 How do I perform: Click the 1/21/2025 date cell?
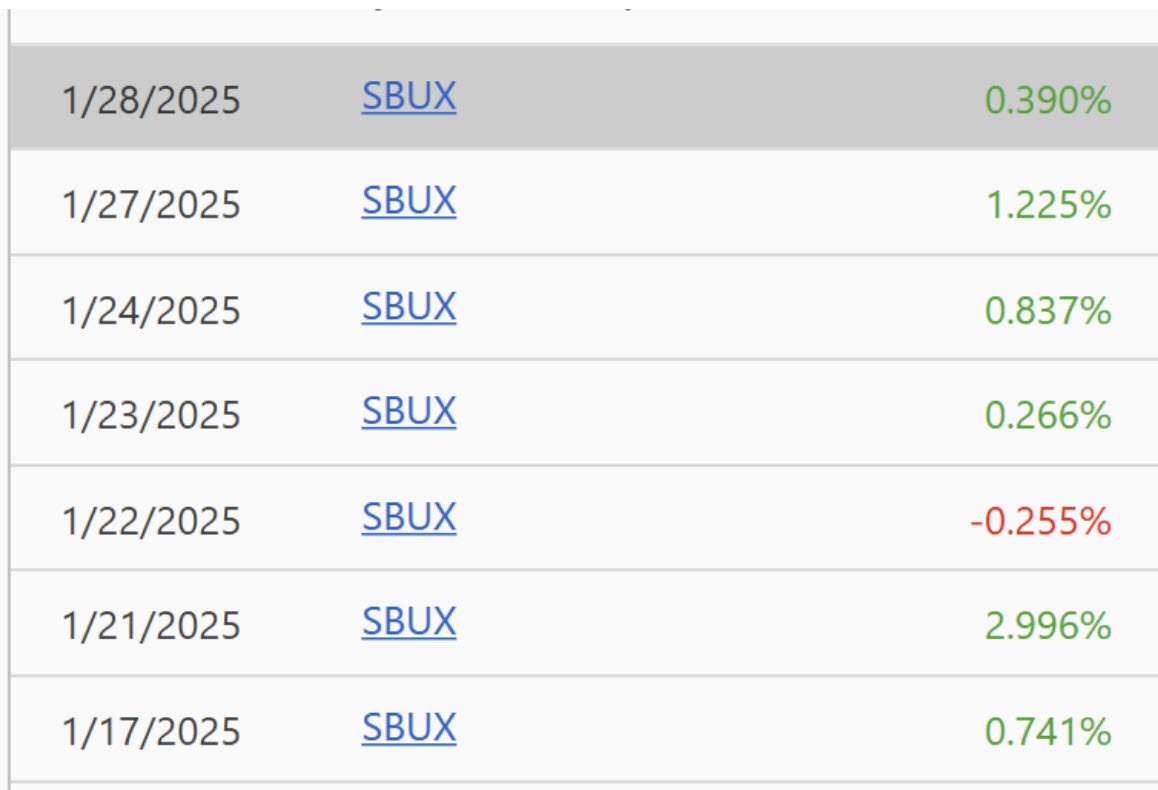[x=151, y=626]
